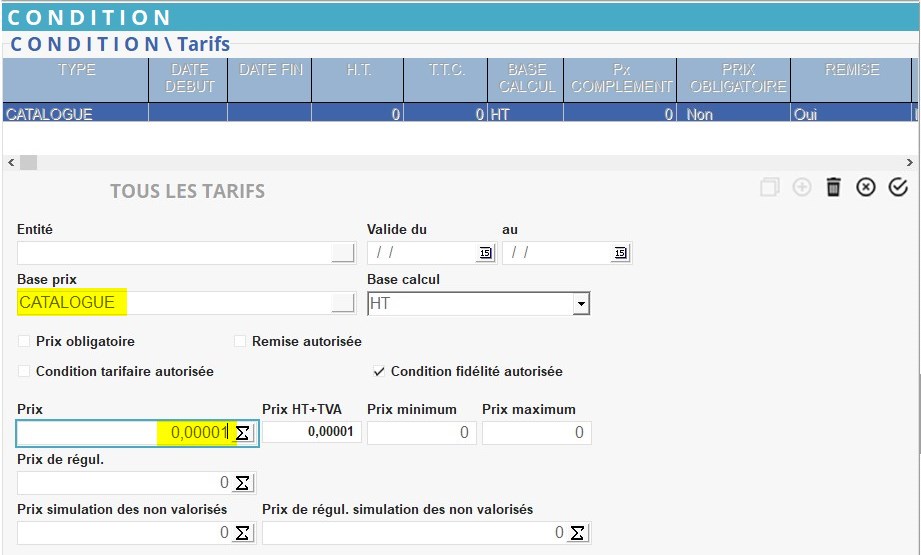The image size is (921, 555).
Task: Open the Base prix lookup button
Action: pyautogui.click(x=342, y=303)
